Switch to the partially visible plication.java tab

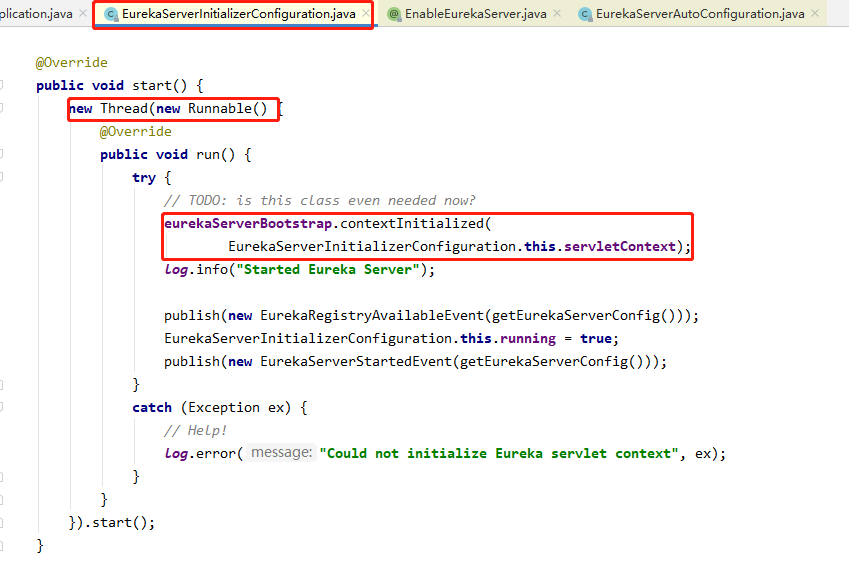click(36, 14)
